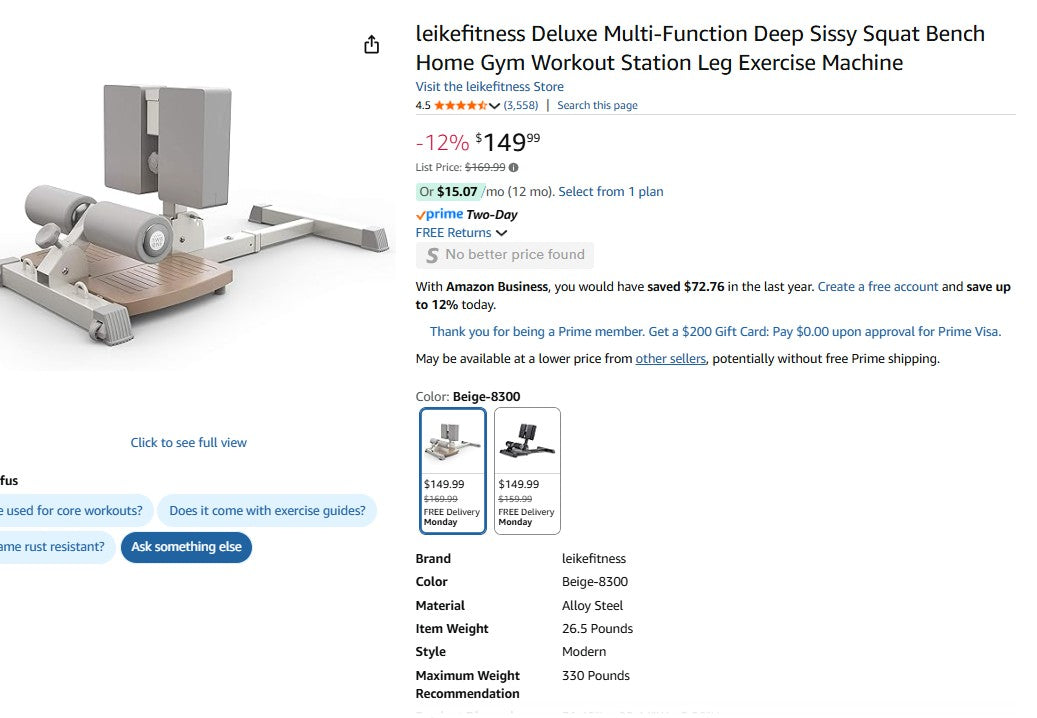1037x718 pixels.
Task: Click the 'Ask something else' button
Action: click(187, 547)
